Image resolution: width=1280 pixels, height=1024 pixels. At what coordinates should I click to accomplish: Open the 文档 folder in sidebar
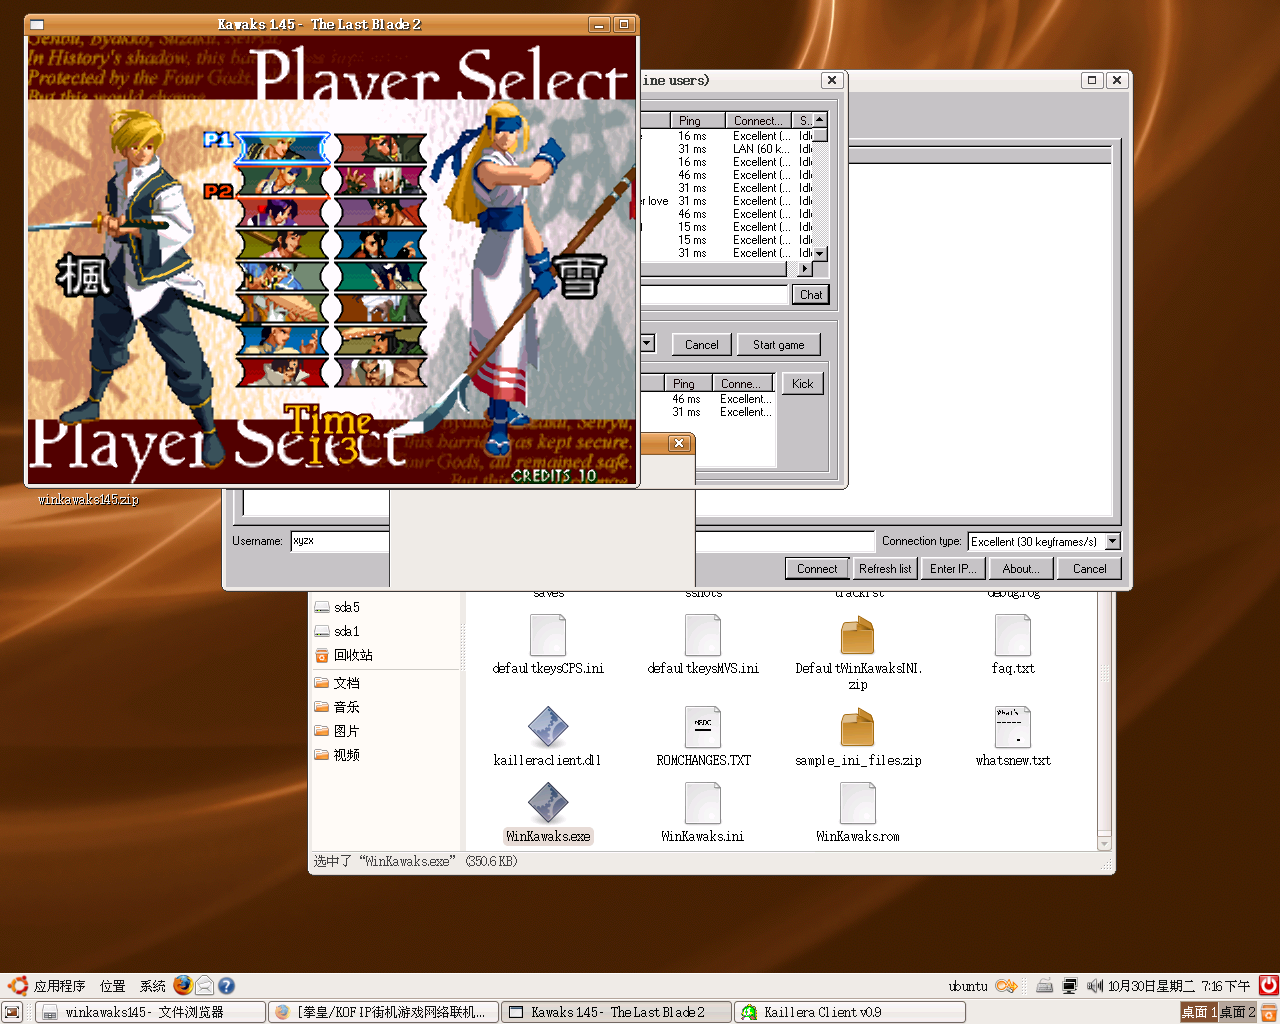tap(337, 683)
